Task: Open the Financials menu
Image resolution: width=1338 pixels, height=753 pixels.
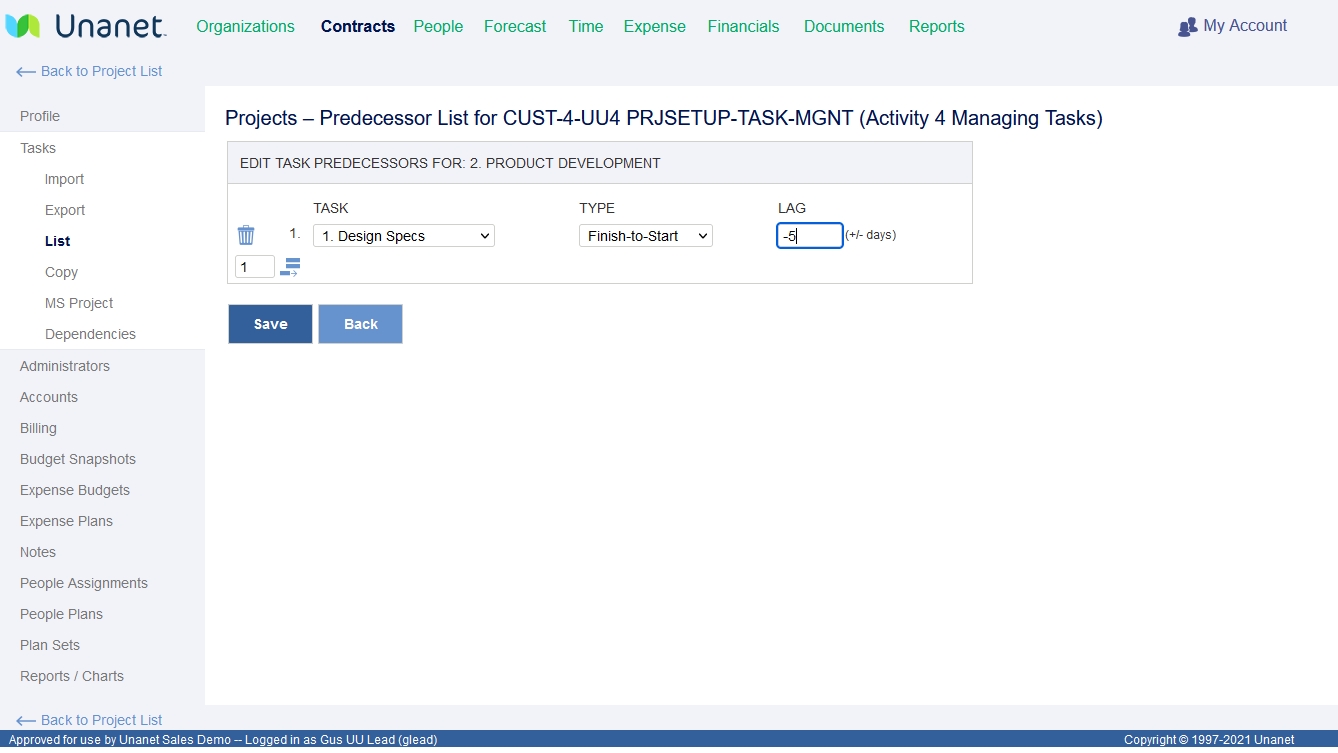Action: [x=743, y=26]
